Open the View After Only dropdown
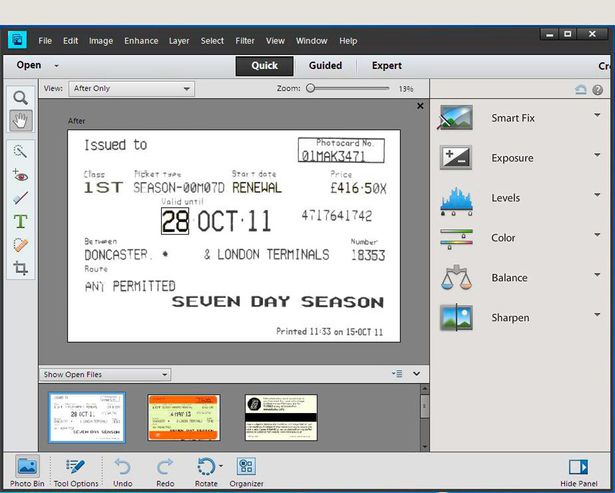The image size is (615, 493). tap(131, 89)
